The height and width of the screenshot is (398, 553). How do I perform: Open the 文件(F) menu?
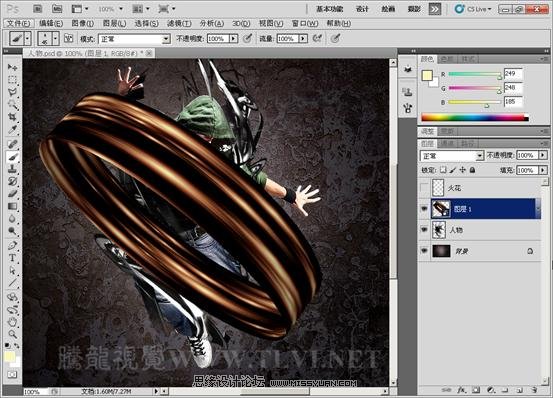click(x=19, y=23)
